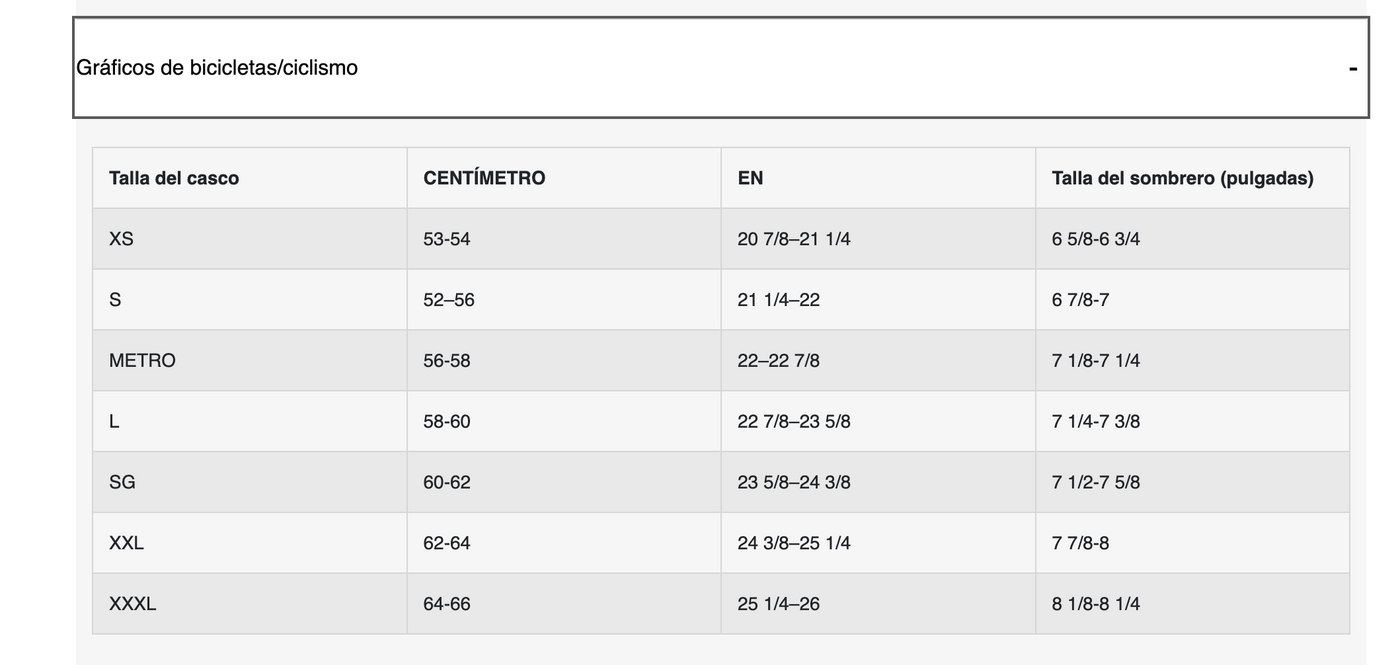The width and height of the screenshot is (1400, 665).
Task: Click the 53-54 centimeter cell
Action: 446,239
